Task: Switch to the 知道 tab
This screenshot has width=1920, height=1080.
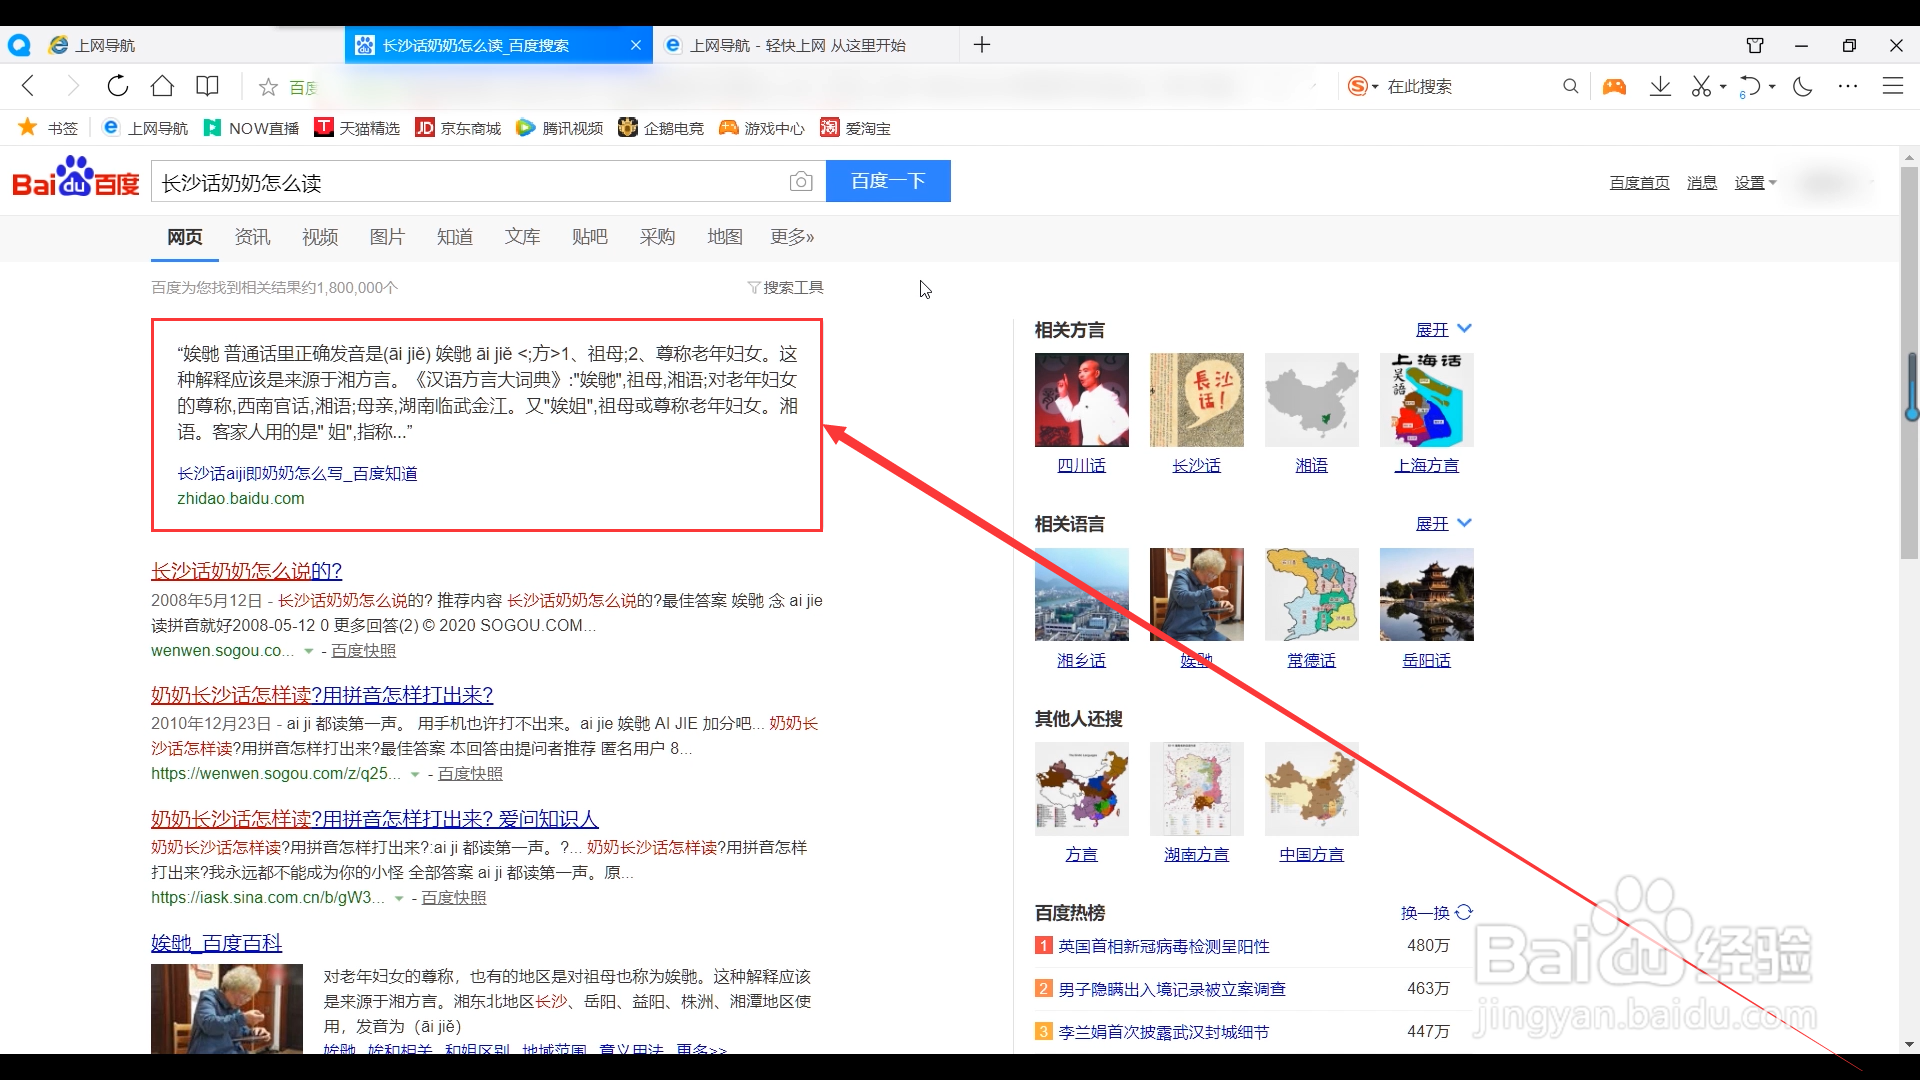Action: (455, 237)
